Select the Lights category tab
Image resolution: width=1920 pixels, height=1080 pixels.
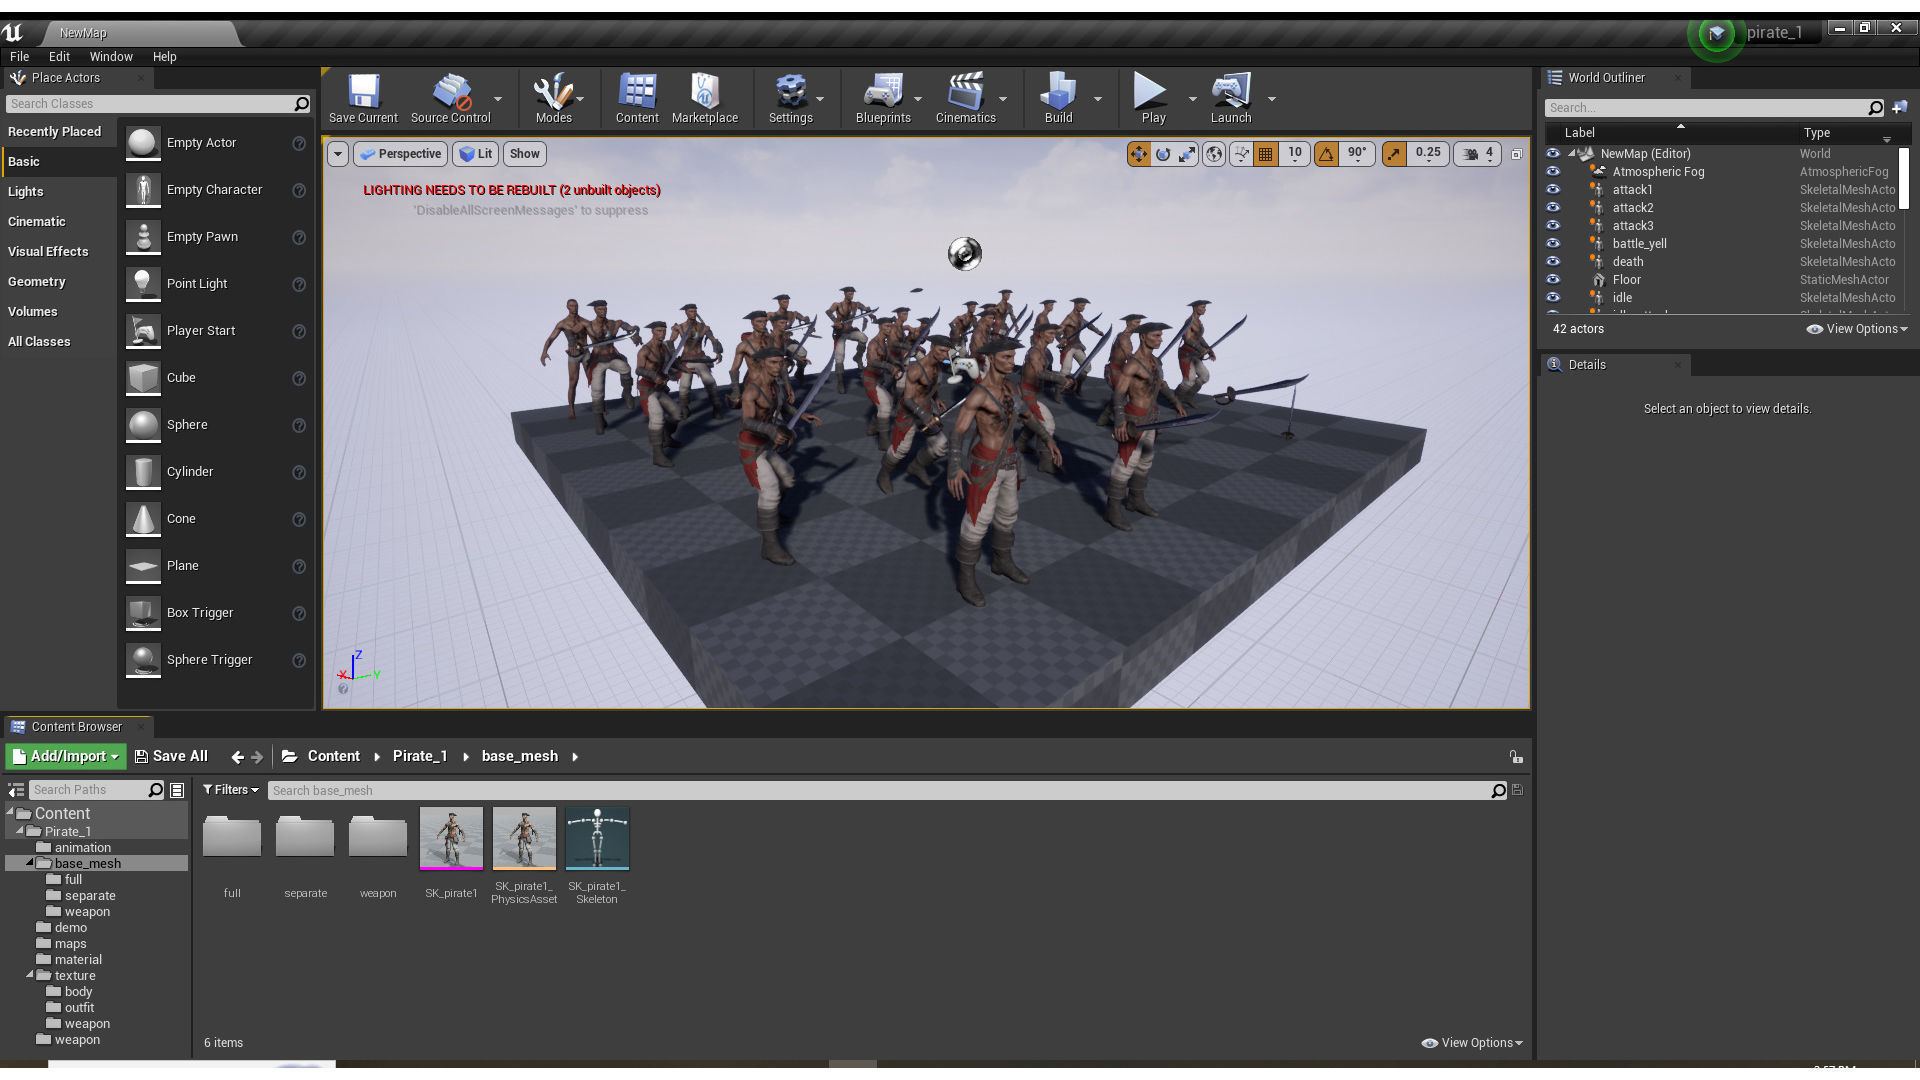pos(26,192)
